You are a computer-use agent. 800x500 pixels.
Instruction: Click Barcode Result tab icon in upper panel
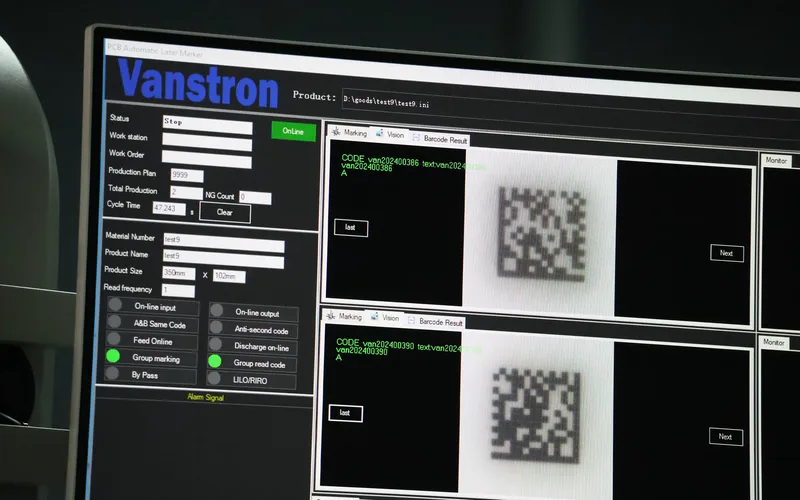pos(416,138)
